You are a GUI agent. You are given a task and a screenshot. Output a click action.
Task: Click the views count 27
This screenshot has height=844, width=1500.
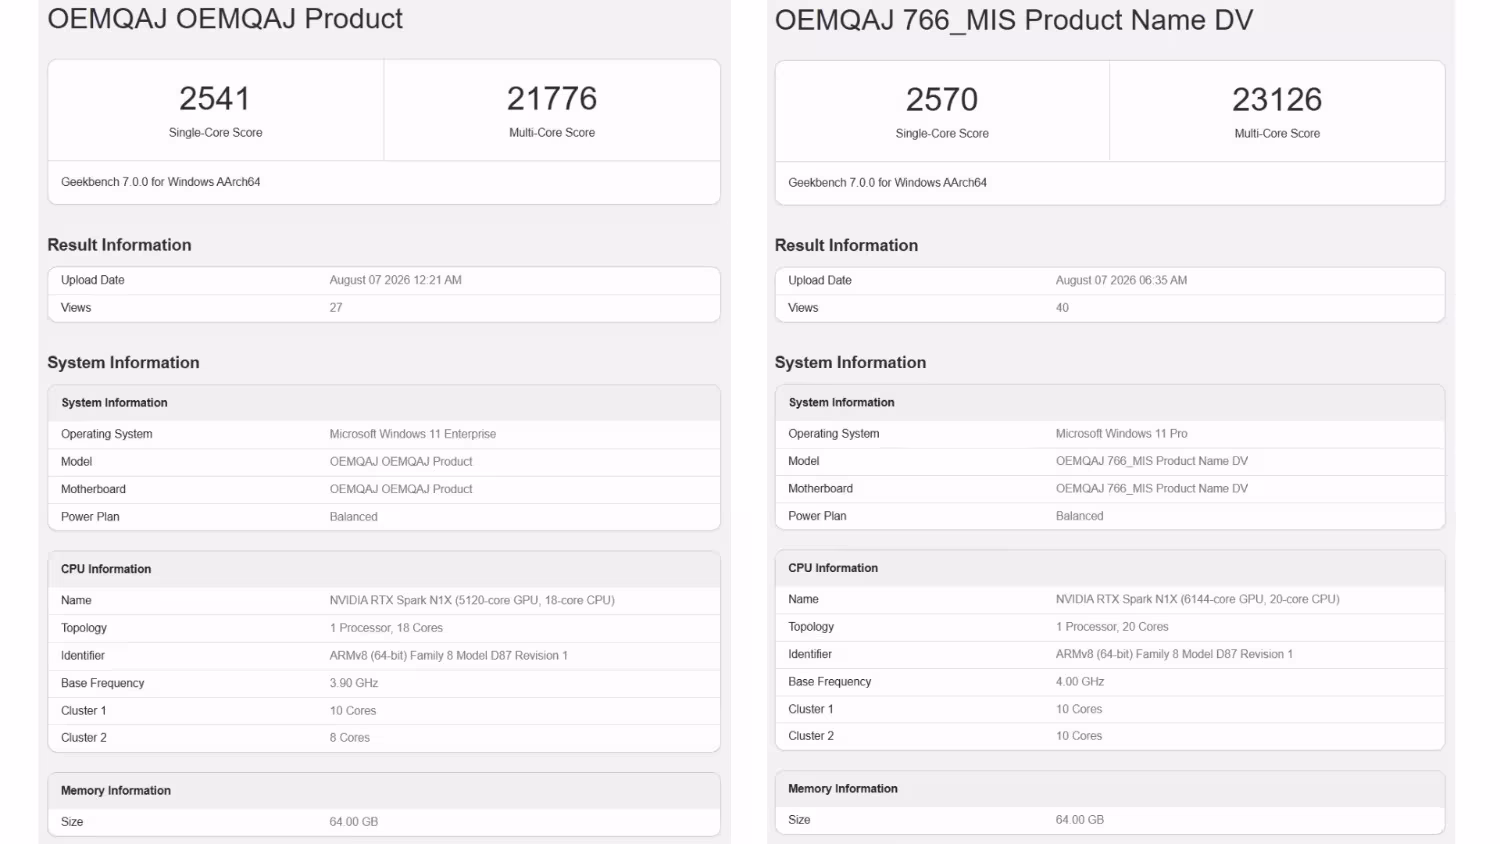point(336,308)
